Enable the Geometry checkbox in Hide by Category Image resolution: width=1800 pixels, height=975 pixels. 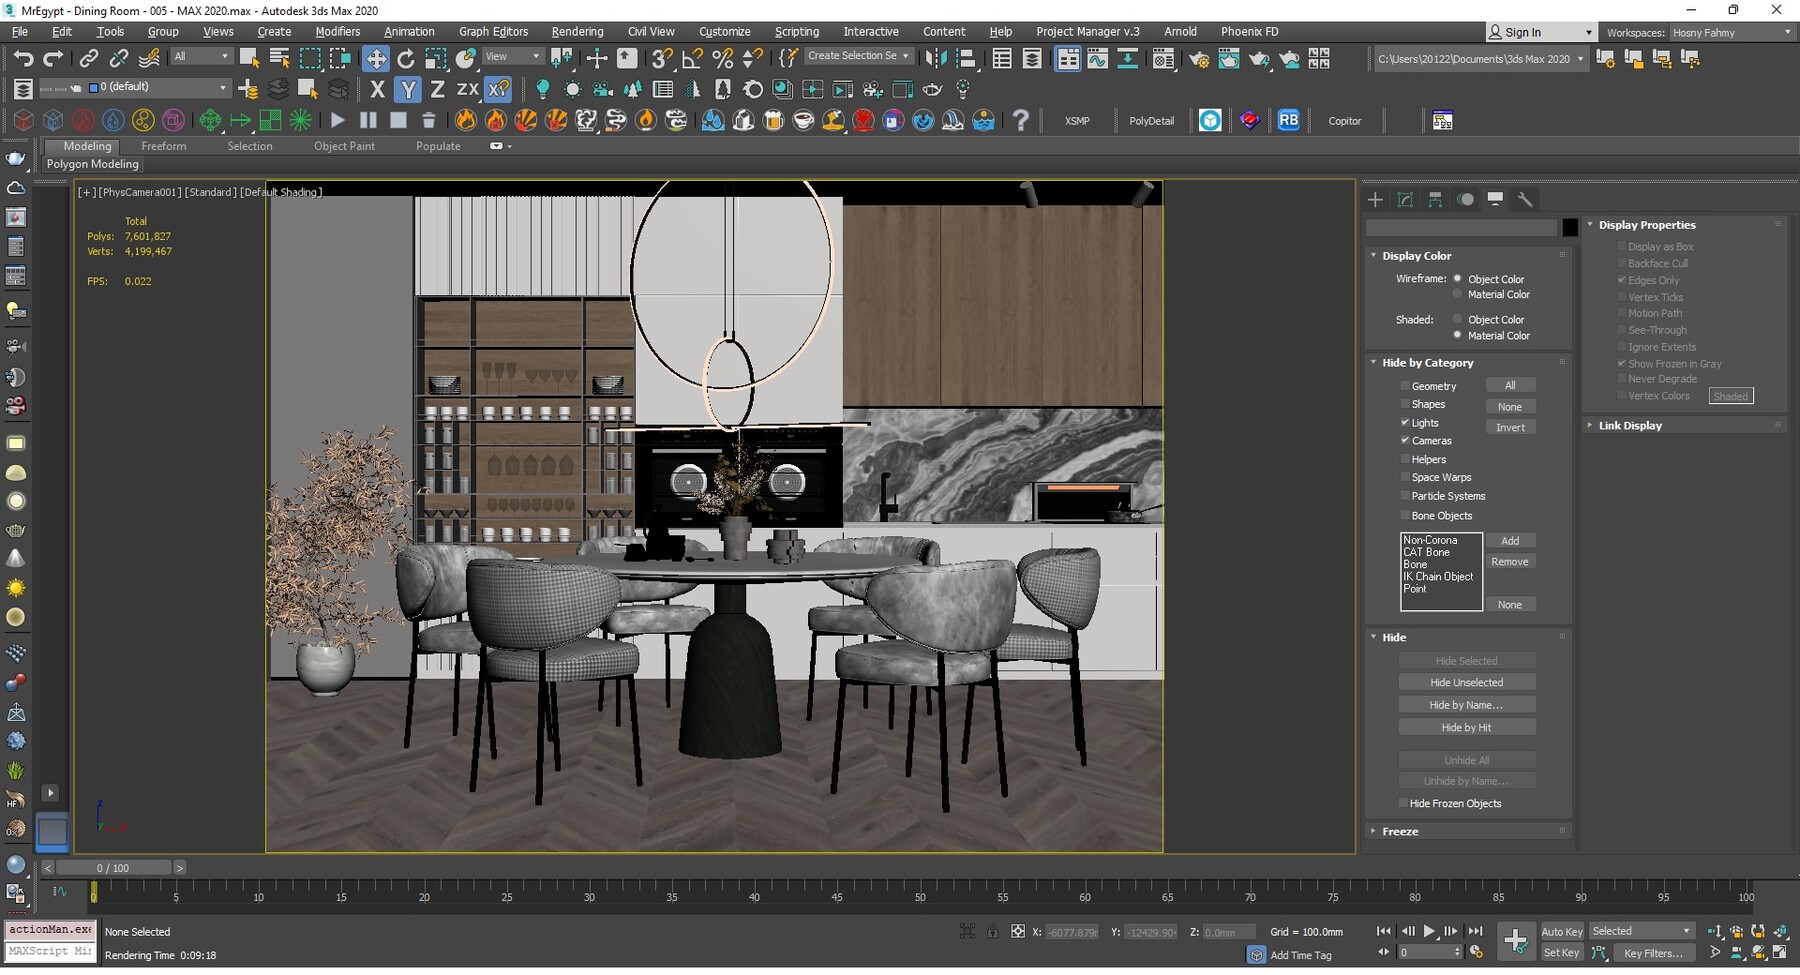coord(1406,385)
